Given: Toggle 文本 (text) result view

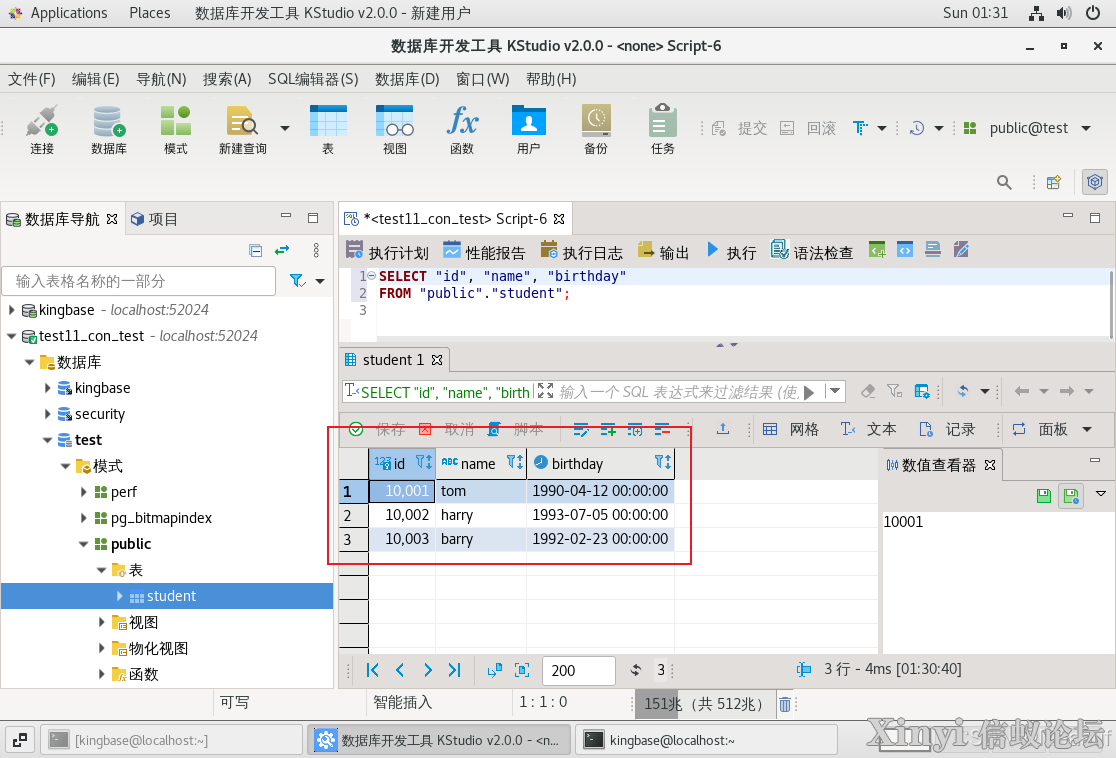Looking at the screenshot, I should 868,429.
